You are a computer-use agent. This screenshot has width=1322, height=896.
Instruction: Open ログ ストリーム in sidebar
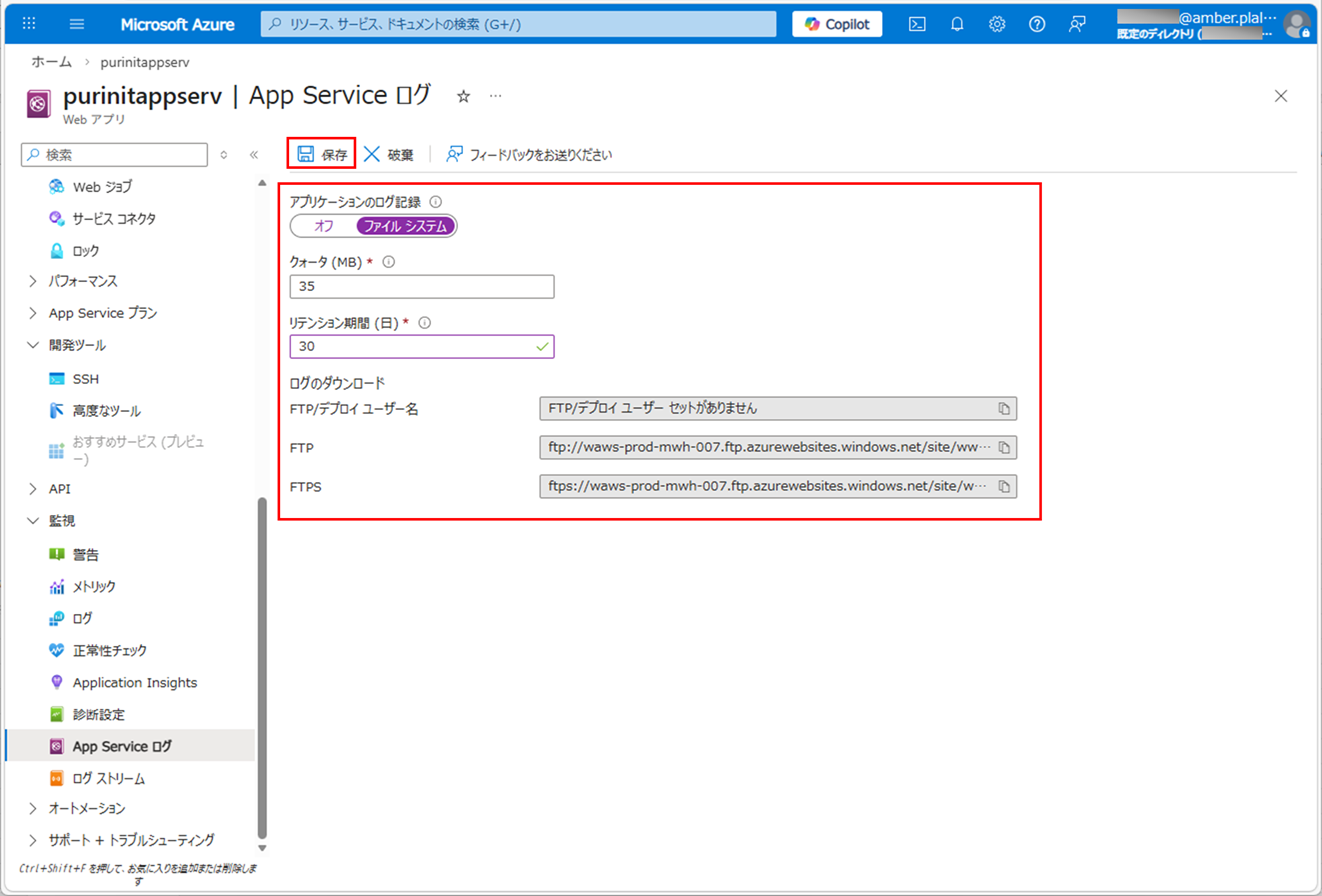[109, 778]
